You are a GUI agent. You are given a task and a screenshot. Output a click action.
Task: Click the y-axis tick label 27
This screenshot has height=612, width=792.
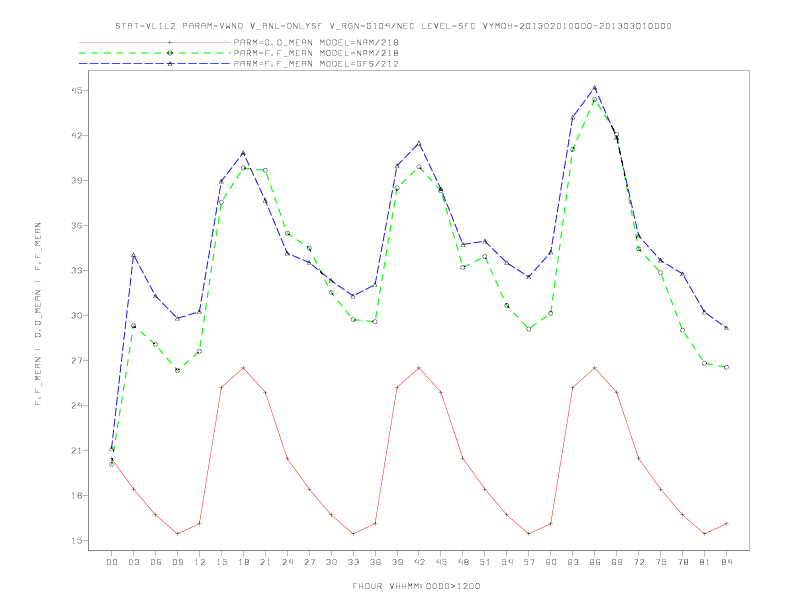pyautogui.click(x=79, y=361)
